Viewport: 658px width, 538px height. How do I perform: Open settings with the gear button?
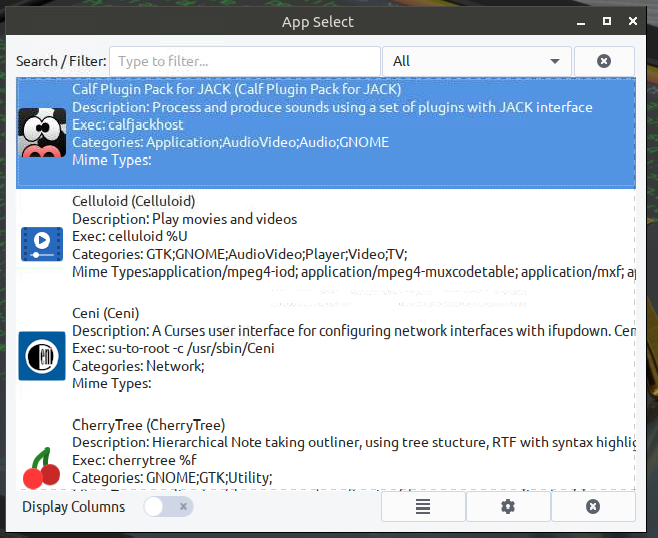tap(508, 507)
